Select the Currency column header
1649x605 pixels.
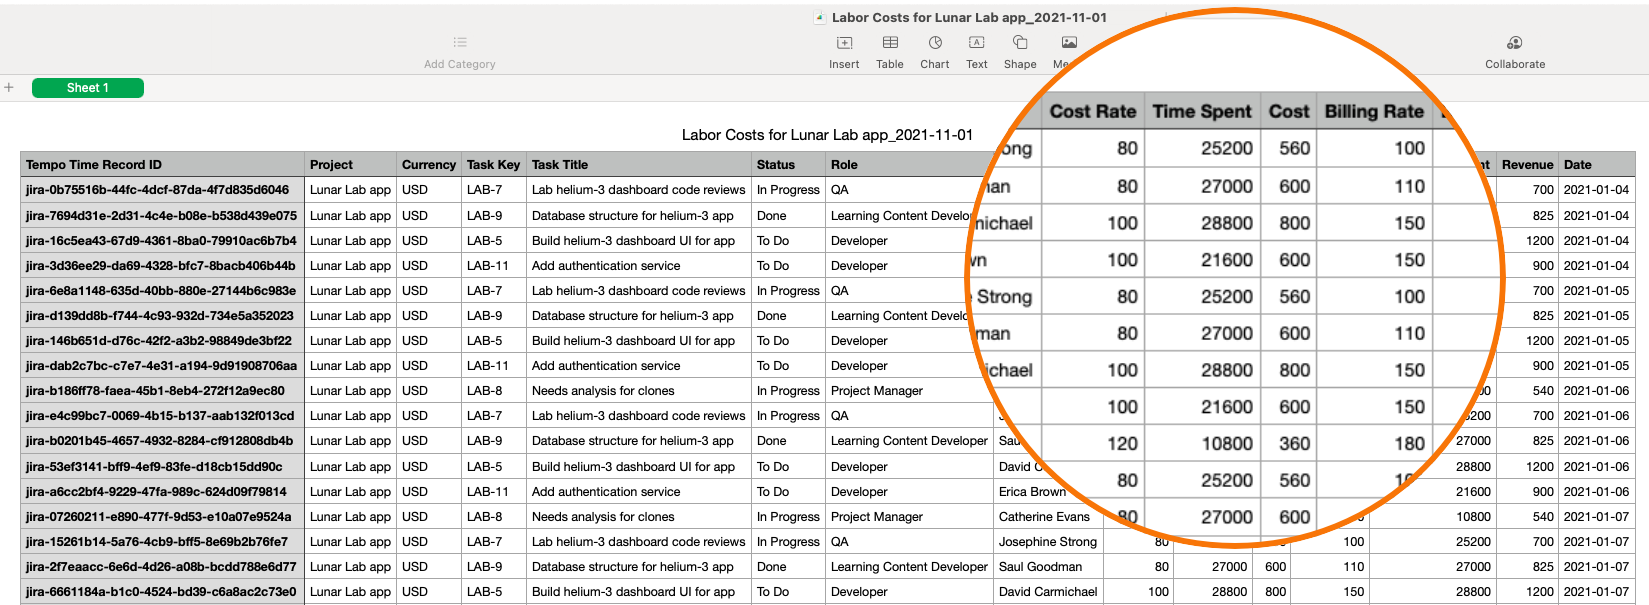click(429, 165)
